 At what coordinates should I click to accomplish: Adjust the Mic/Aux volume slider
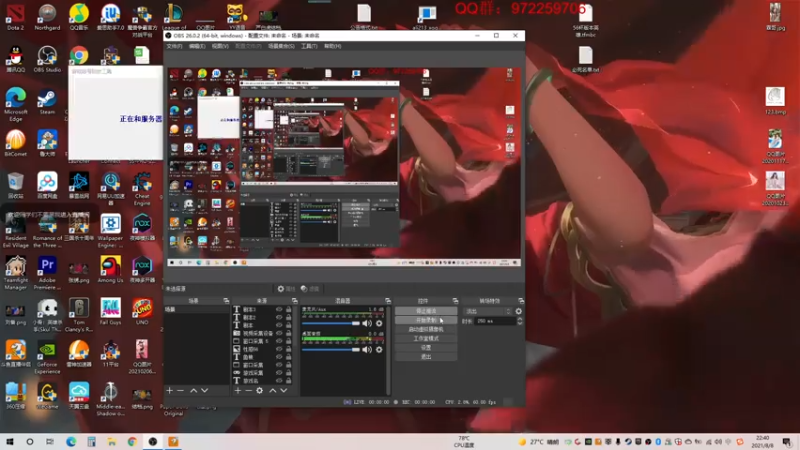point(331,323)
